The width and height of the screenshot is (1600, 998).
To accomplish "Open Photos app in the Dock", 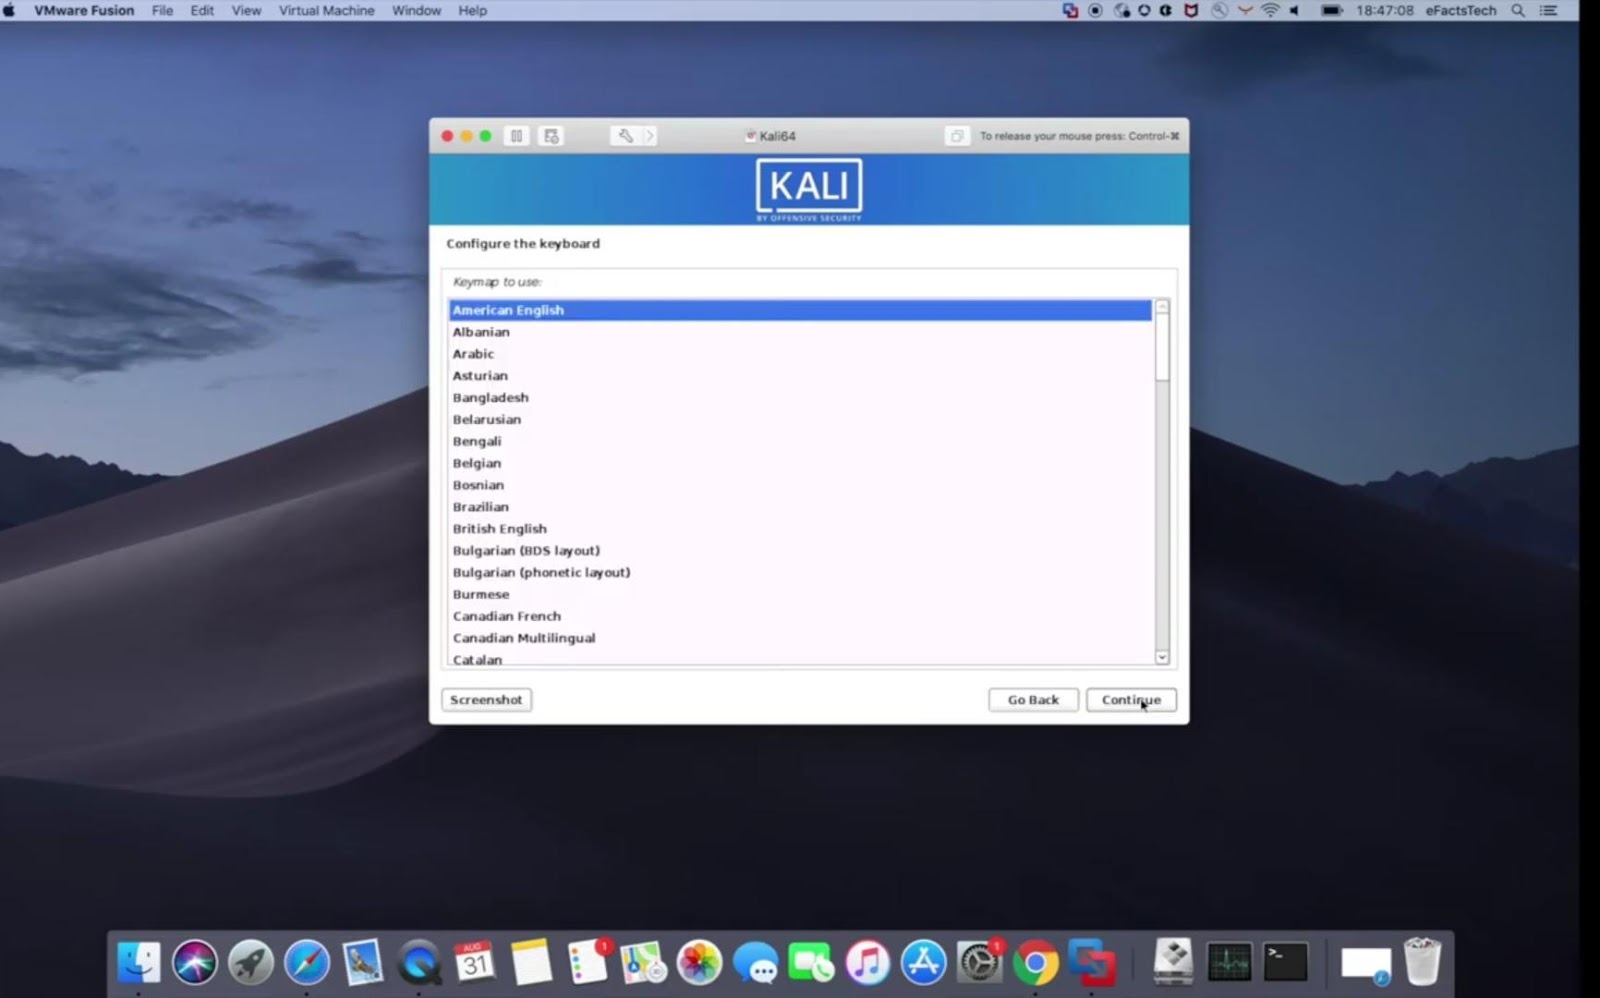I will pos(699,963).
